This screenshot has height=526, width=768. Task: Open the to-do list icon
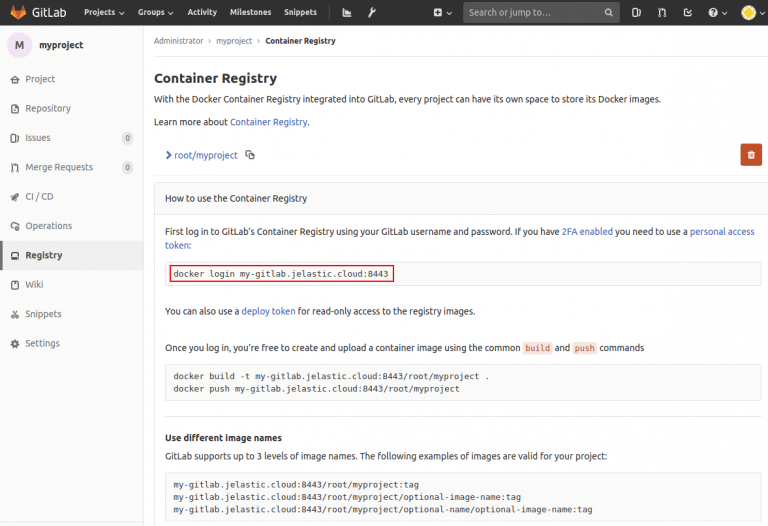tap(688, 13)
